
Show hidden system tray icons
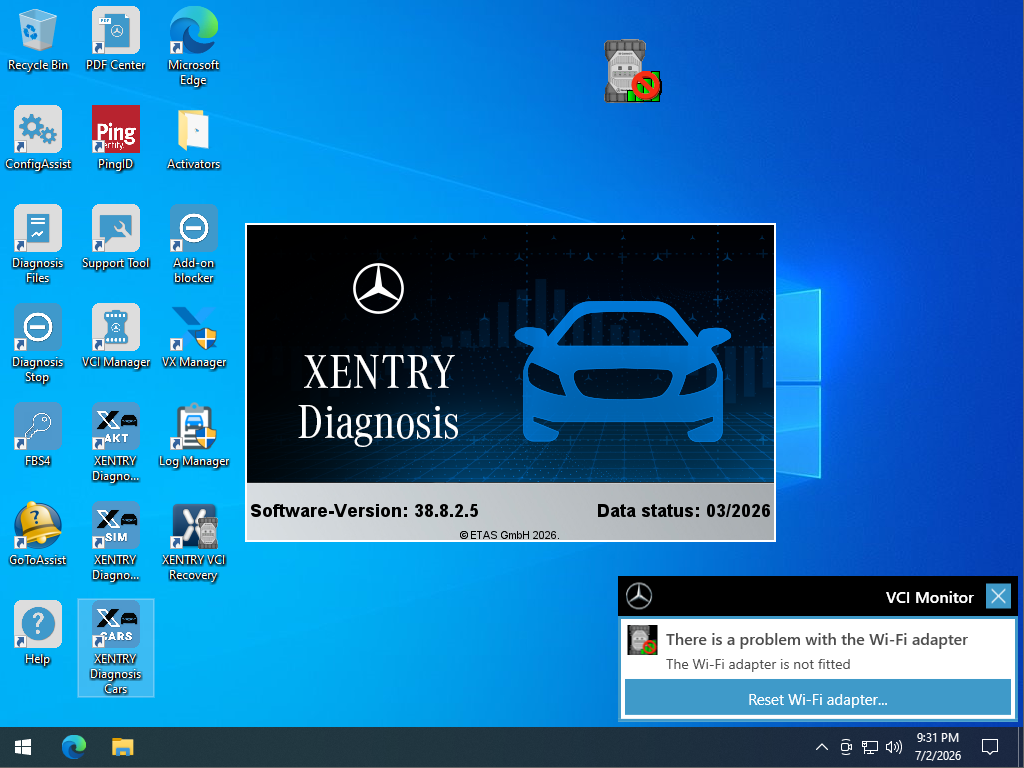click(822, 747)
